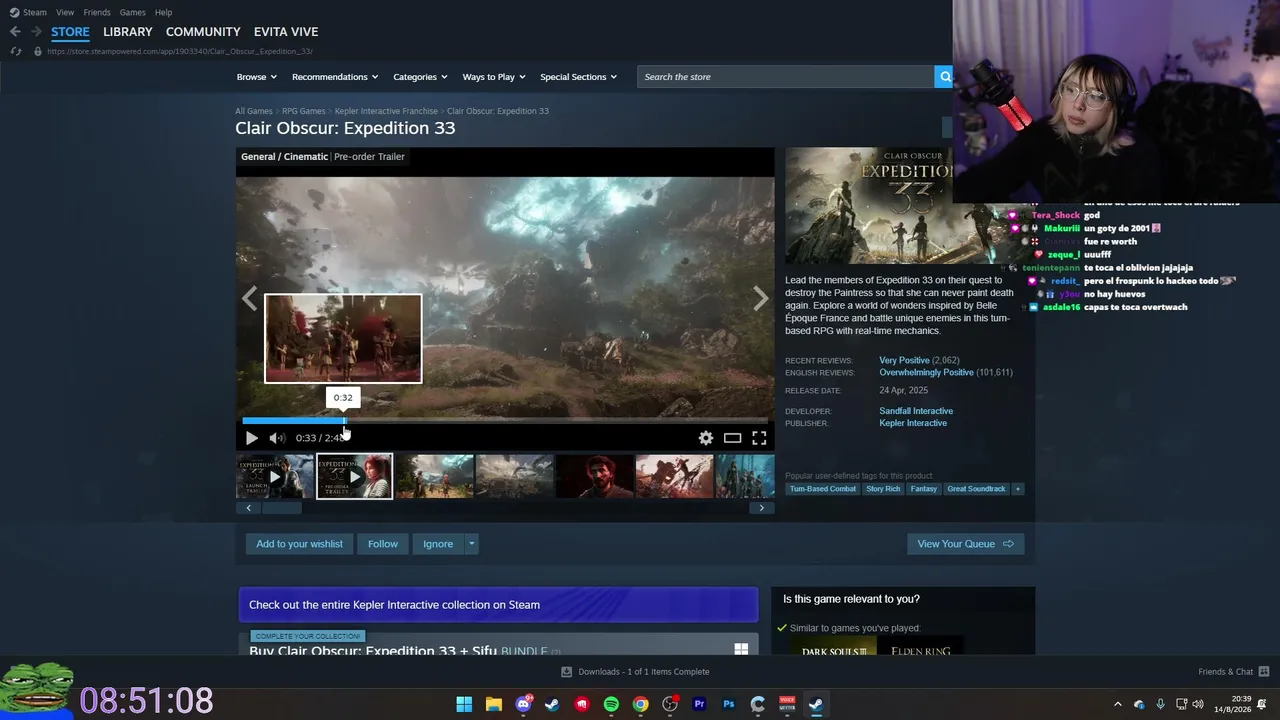Go back in Steam navigation

tap(15, 32)
